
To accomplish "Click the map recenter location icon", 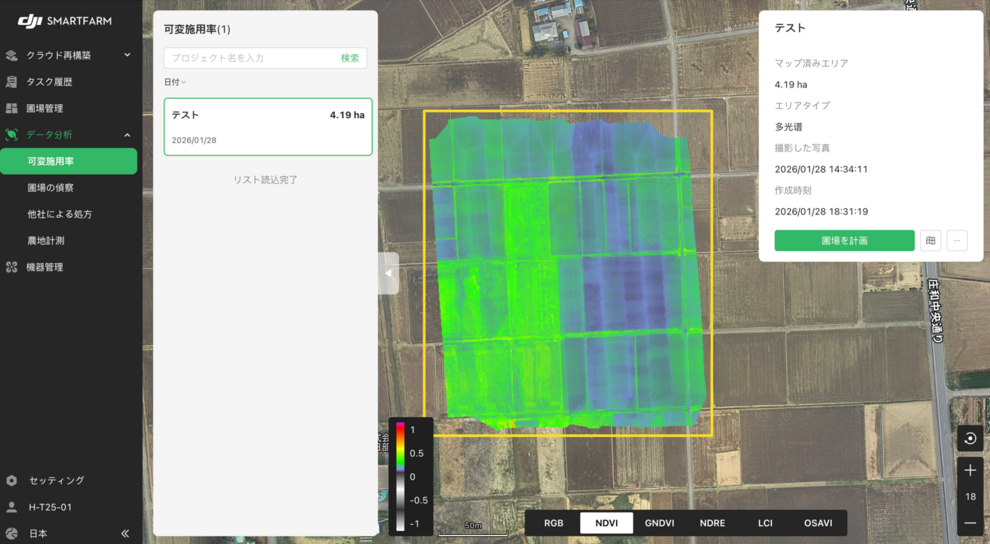I will tap(970, 438).
